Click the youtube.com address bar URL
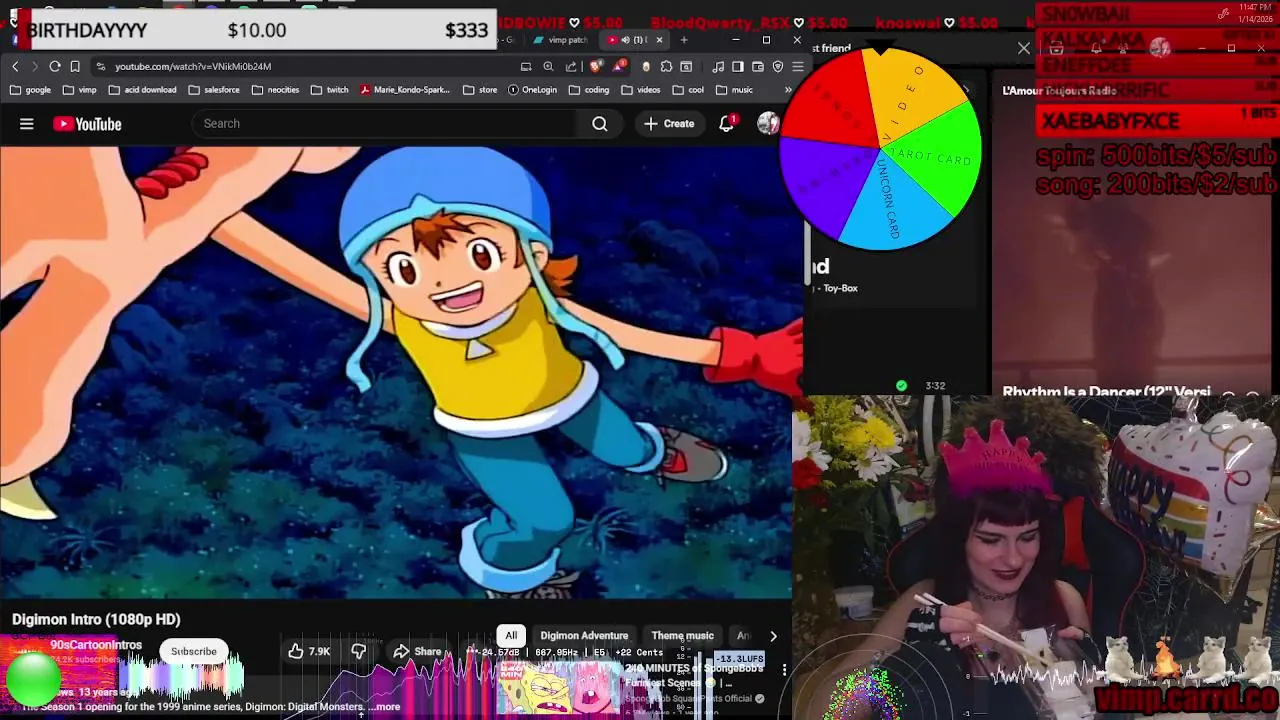This screenshot has height=720, width=1280. [193, 66]
